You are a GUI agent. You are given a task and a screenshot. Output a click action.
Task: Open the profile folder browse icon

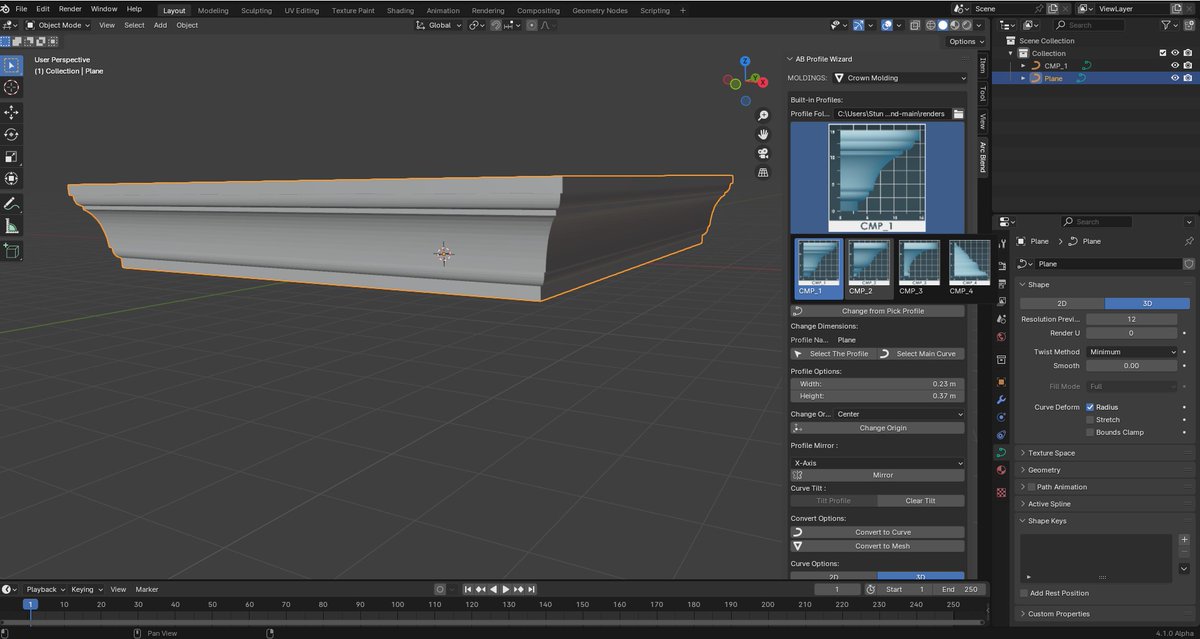[957, 114]
